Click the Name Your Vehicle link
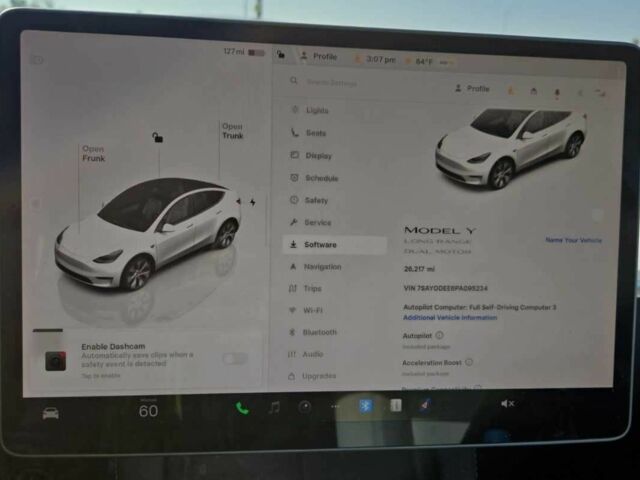 coord(573,240)
